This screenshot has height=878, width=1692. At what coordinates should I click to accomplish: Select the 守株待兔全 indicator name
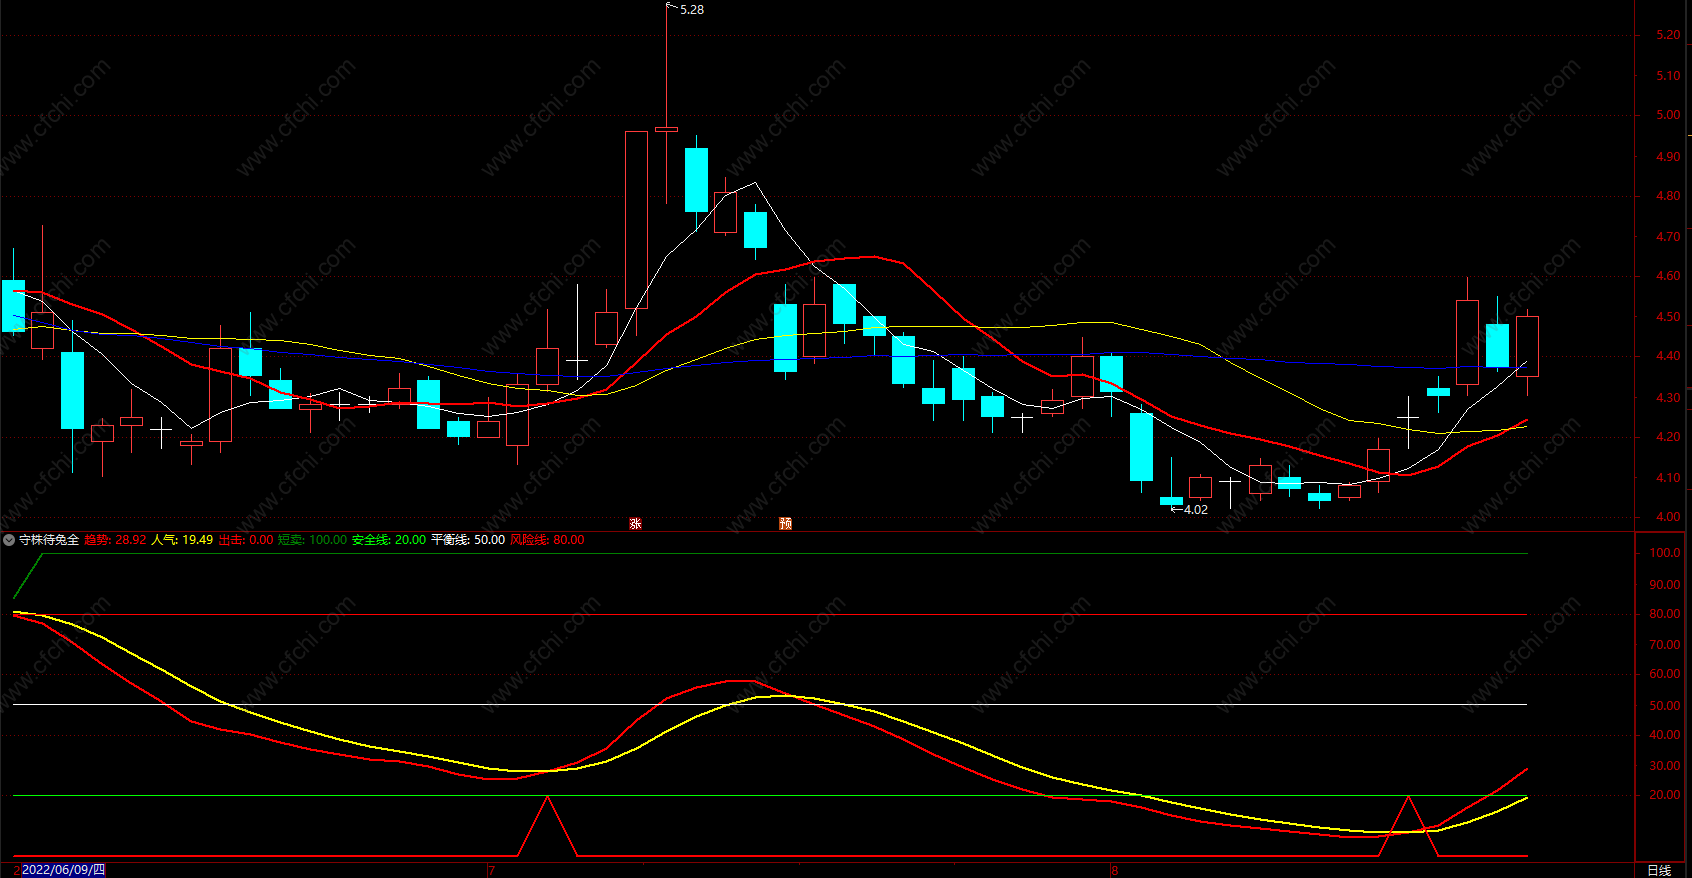click(49, 540)
